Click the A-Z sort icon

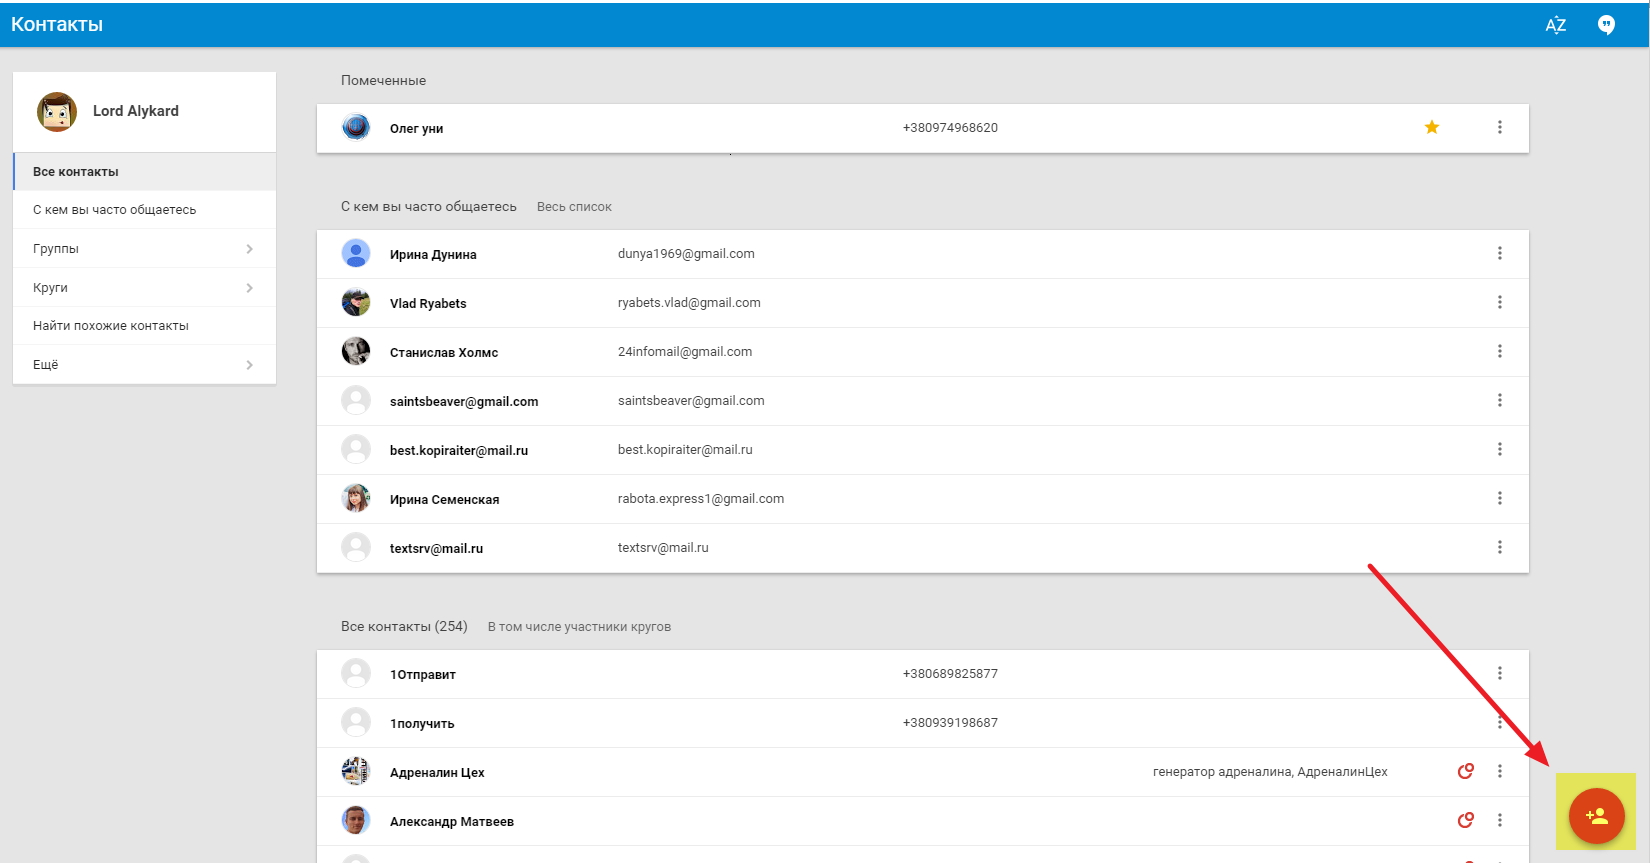click(1555, 25)
